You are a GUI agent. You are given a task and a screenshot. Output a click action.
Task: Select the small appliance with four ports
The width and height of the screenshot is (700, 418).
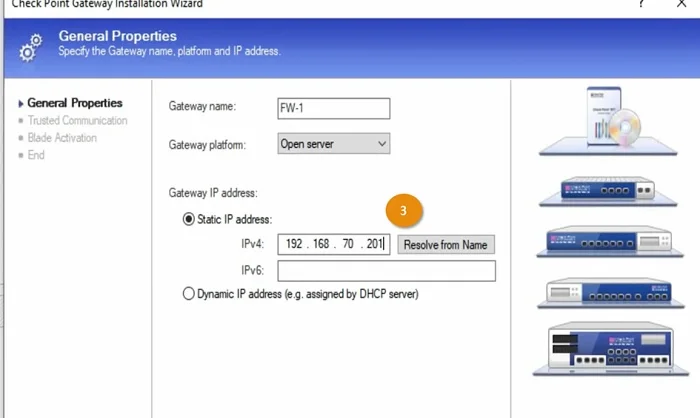pos(608,191)
